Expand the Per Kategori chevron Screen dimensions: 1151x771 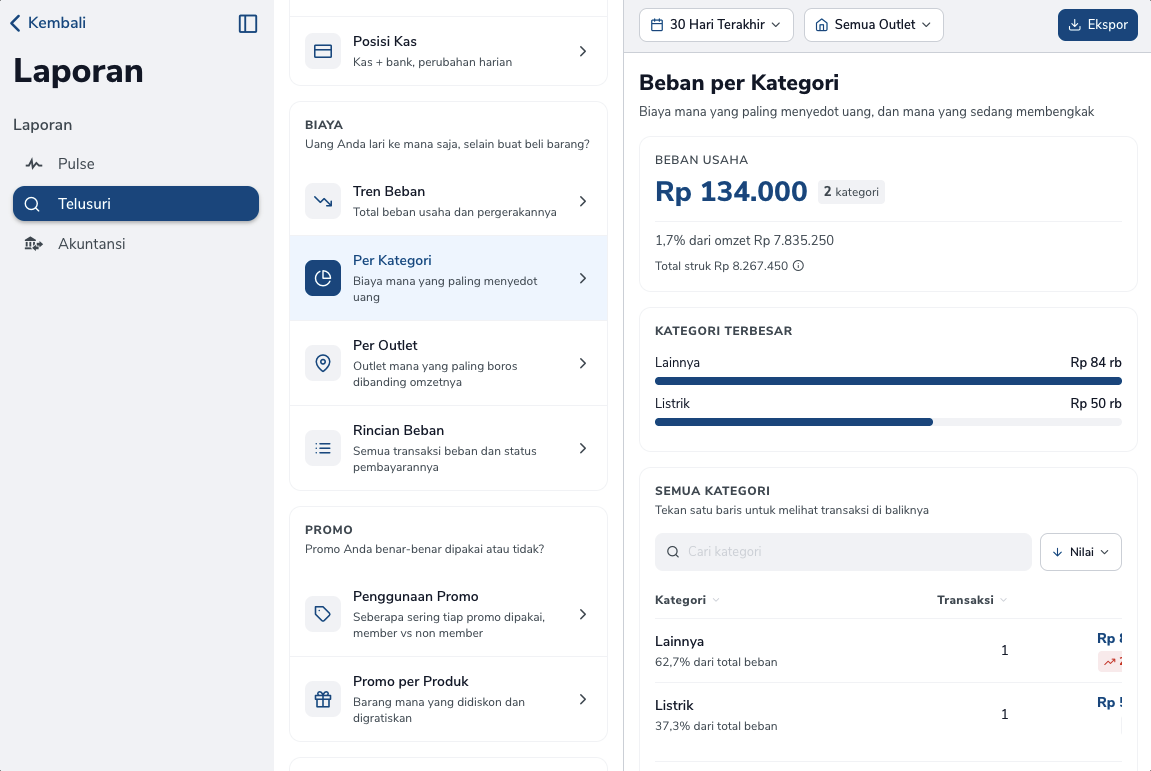coord(583,278)
